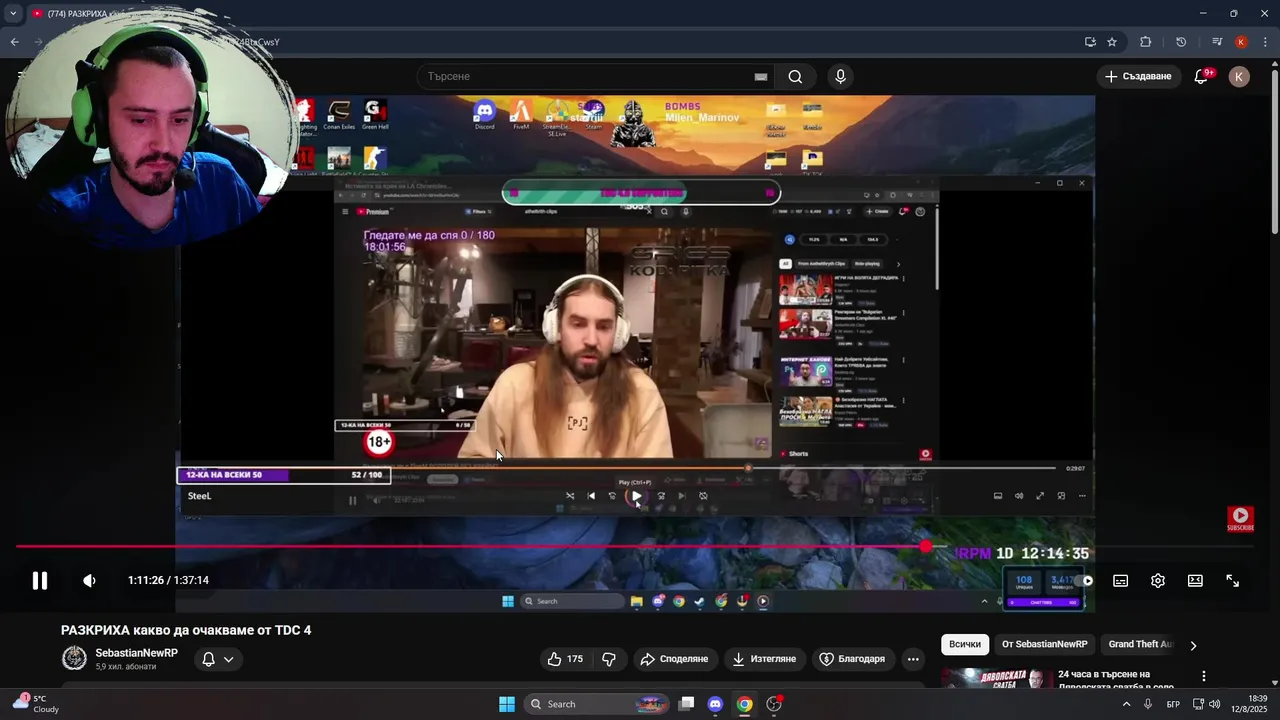Share the video with the Споделяне button

click(x=674, y=659)
